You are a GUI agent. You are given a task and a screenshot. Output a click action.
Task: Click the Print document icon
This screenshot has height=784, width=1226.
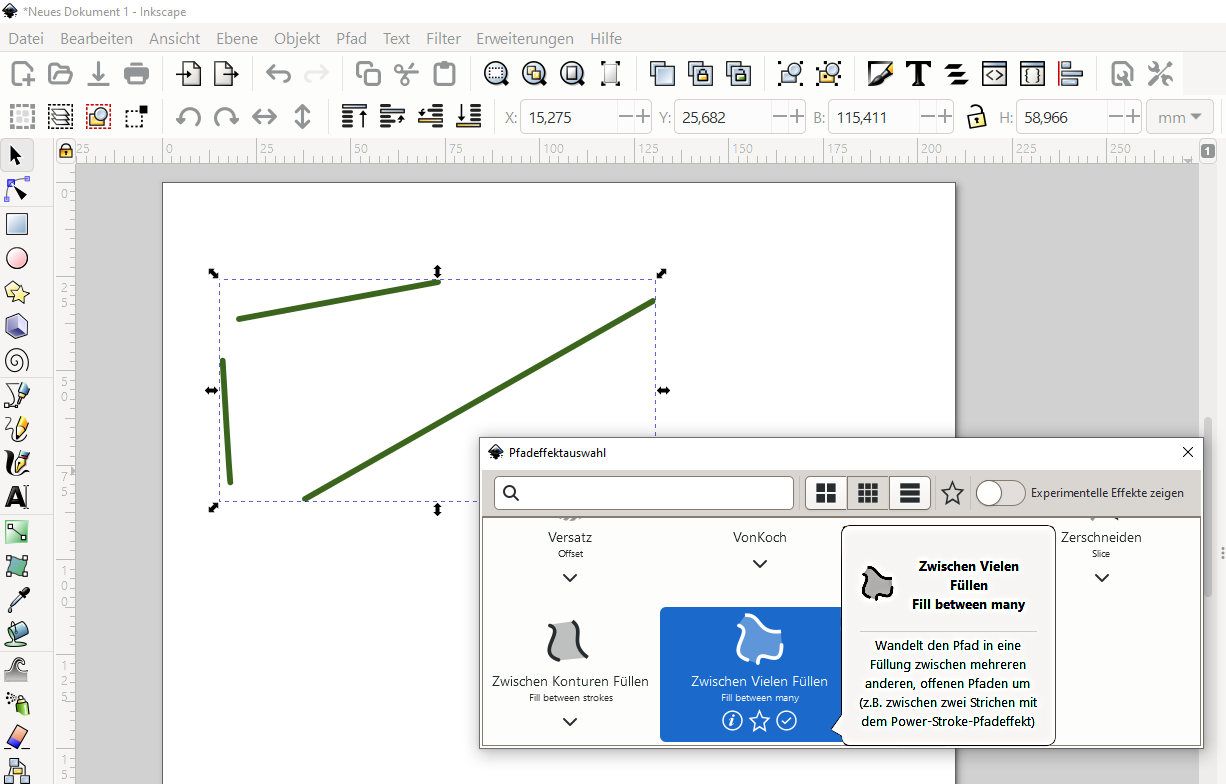click(x=137, y=73)
